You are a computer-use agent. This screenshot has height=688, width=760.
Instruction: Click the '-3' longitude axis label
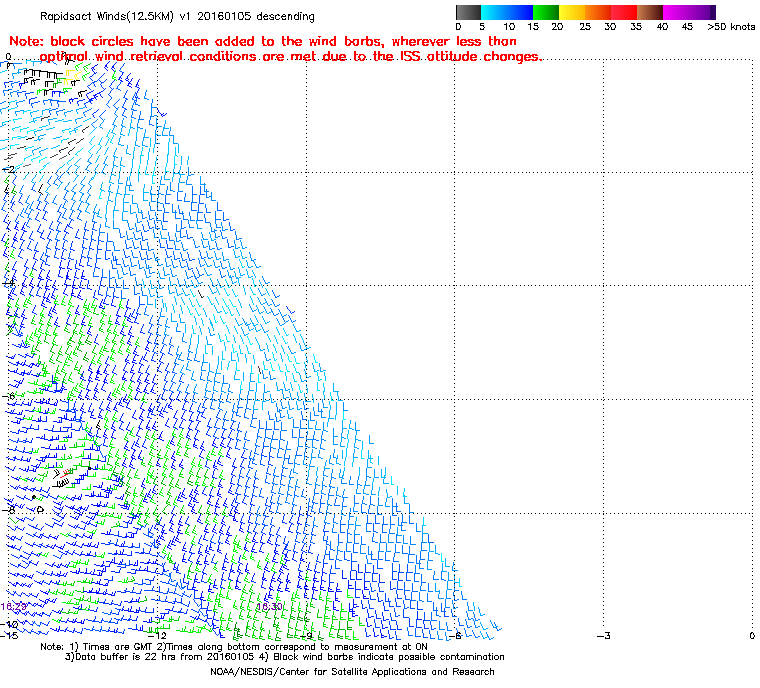[x=603, y=635]
